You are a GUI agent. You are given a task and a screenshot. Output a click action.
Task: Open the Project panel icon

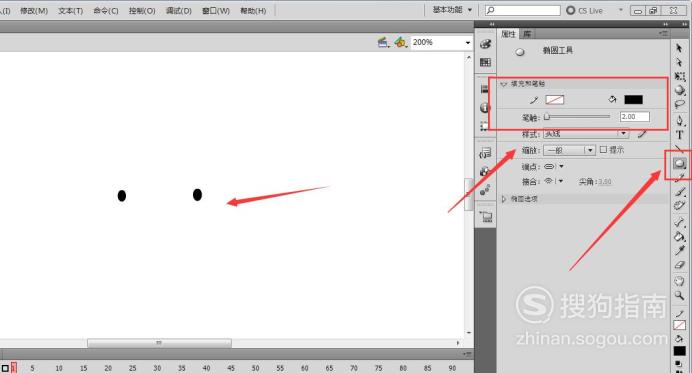(x=485, y=216)
